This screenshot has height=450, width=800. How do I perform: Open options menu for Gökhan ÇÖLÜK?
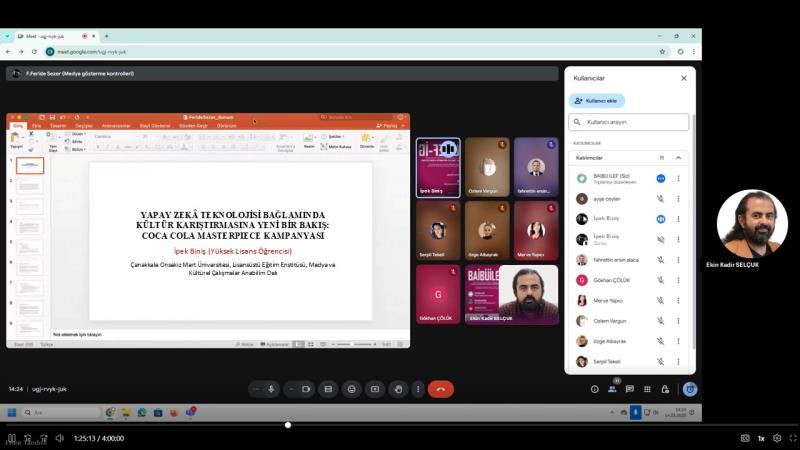pos(678,280)
